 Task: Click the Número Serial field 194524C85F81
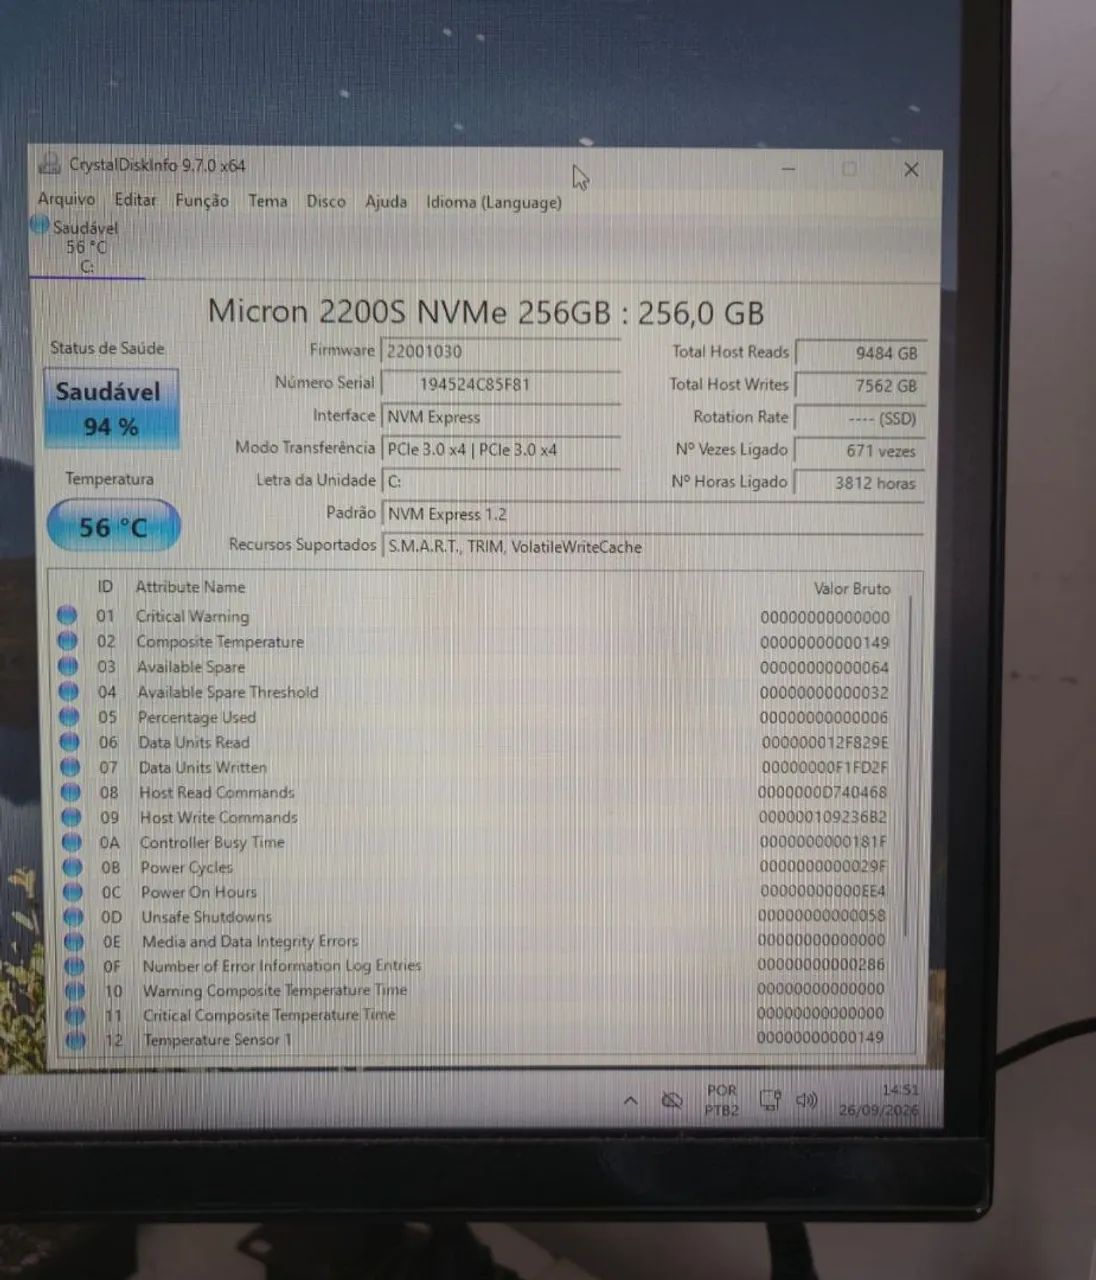[501, 384]
